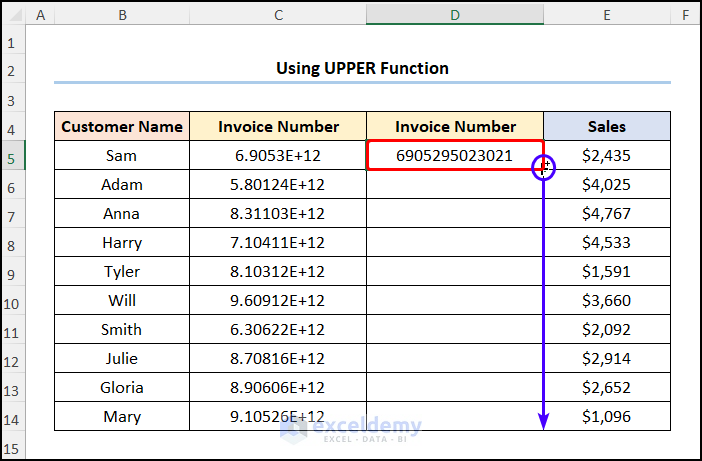Click the cell containing 'Tyler'

click(x=122, y=271)
